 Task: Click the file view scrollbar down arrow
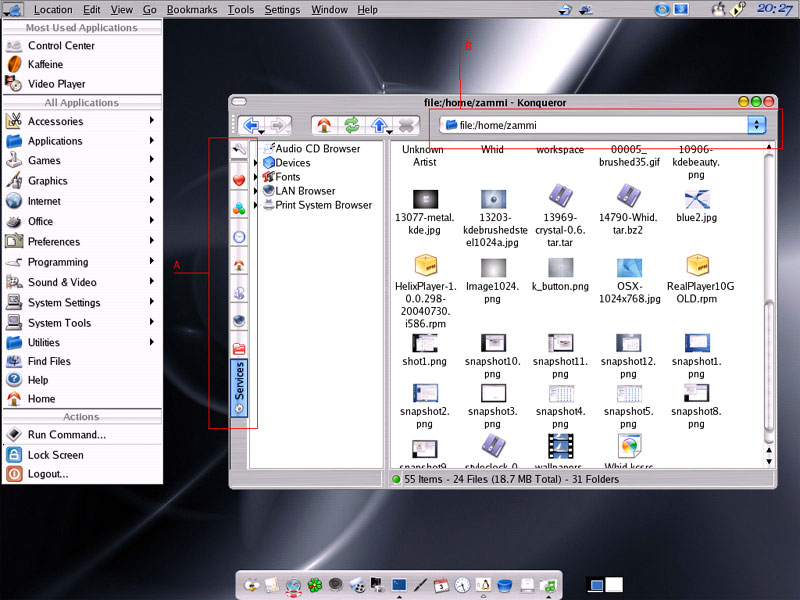[x=769, y=462]
